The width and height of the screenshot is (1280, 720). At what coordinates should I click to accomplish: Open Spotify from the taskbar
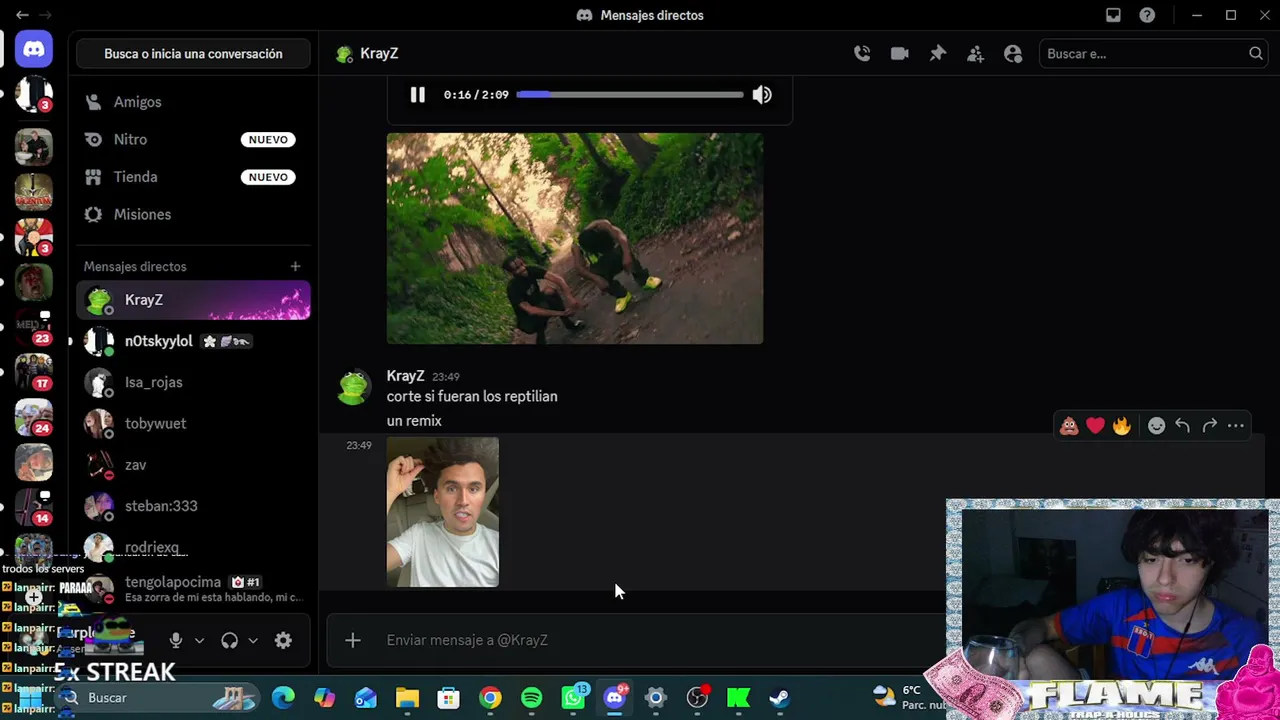click(532, 698)
